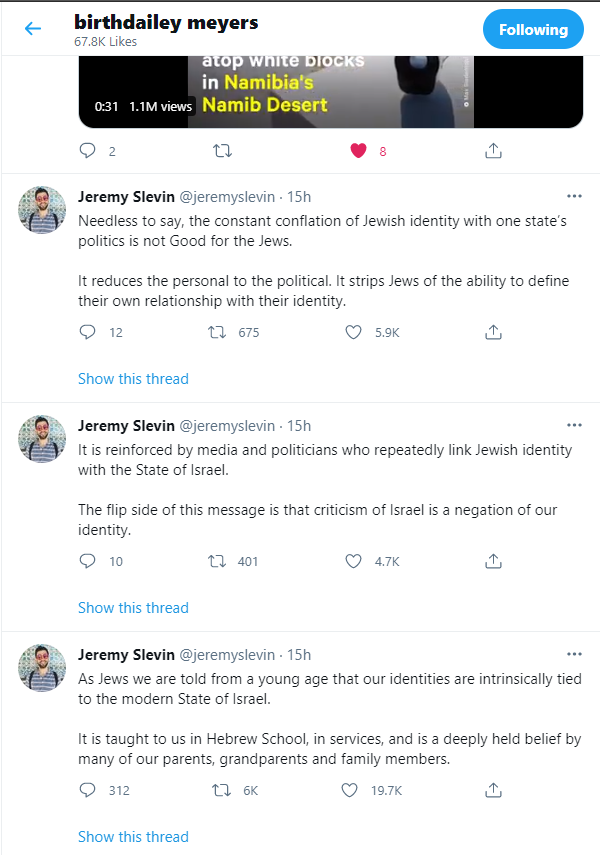This screenshot has width=600, height=855.
Task: Reply to the Namib Desert video tweet
Action: [x=87, y=150]
